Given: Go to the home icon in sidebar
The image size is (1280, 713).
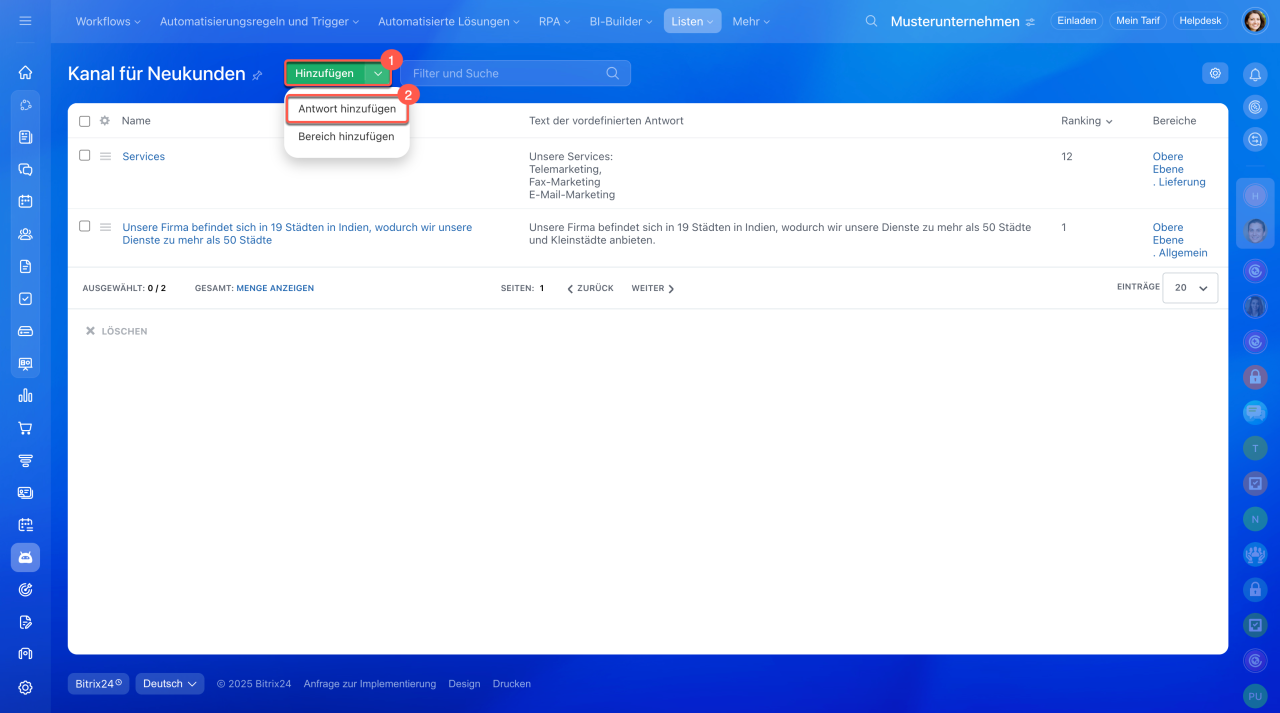Looking at the screenshot, I should click(25, 72).
